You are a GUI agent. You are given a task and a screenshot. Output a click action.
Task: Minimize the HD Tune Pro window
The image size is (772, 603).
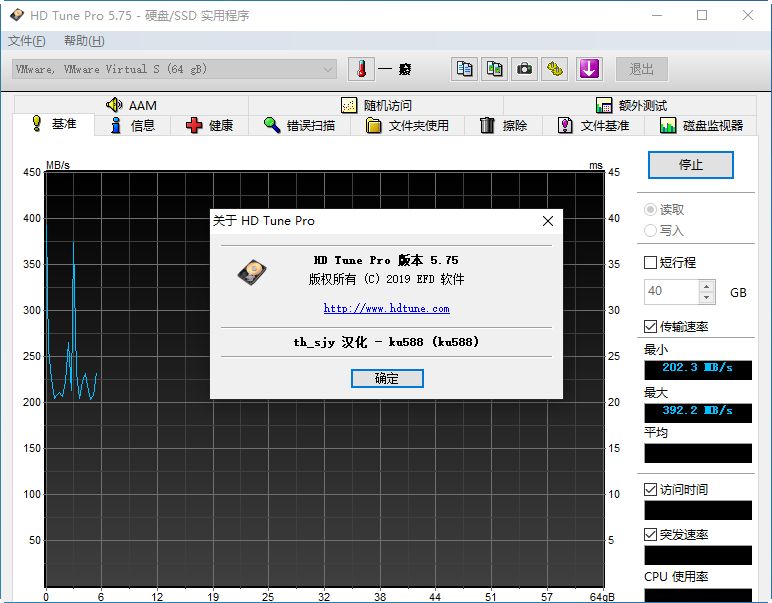657,15
